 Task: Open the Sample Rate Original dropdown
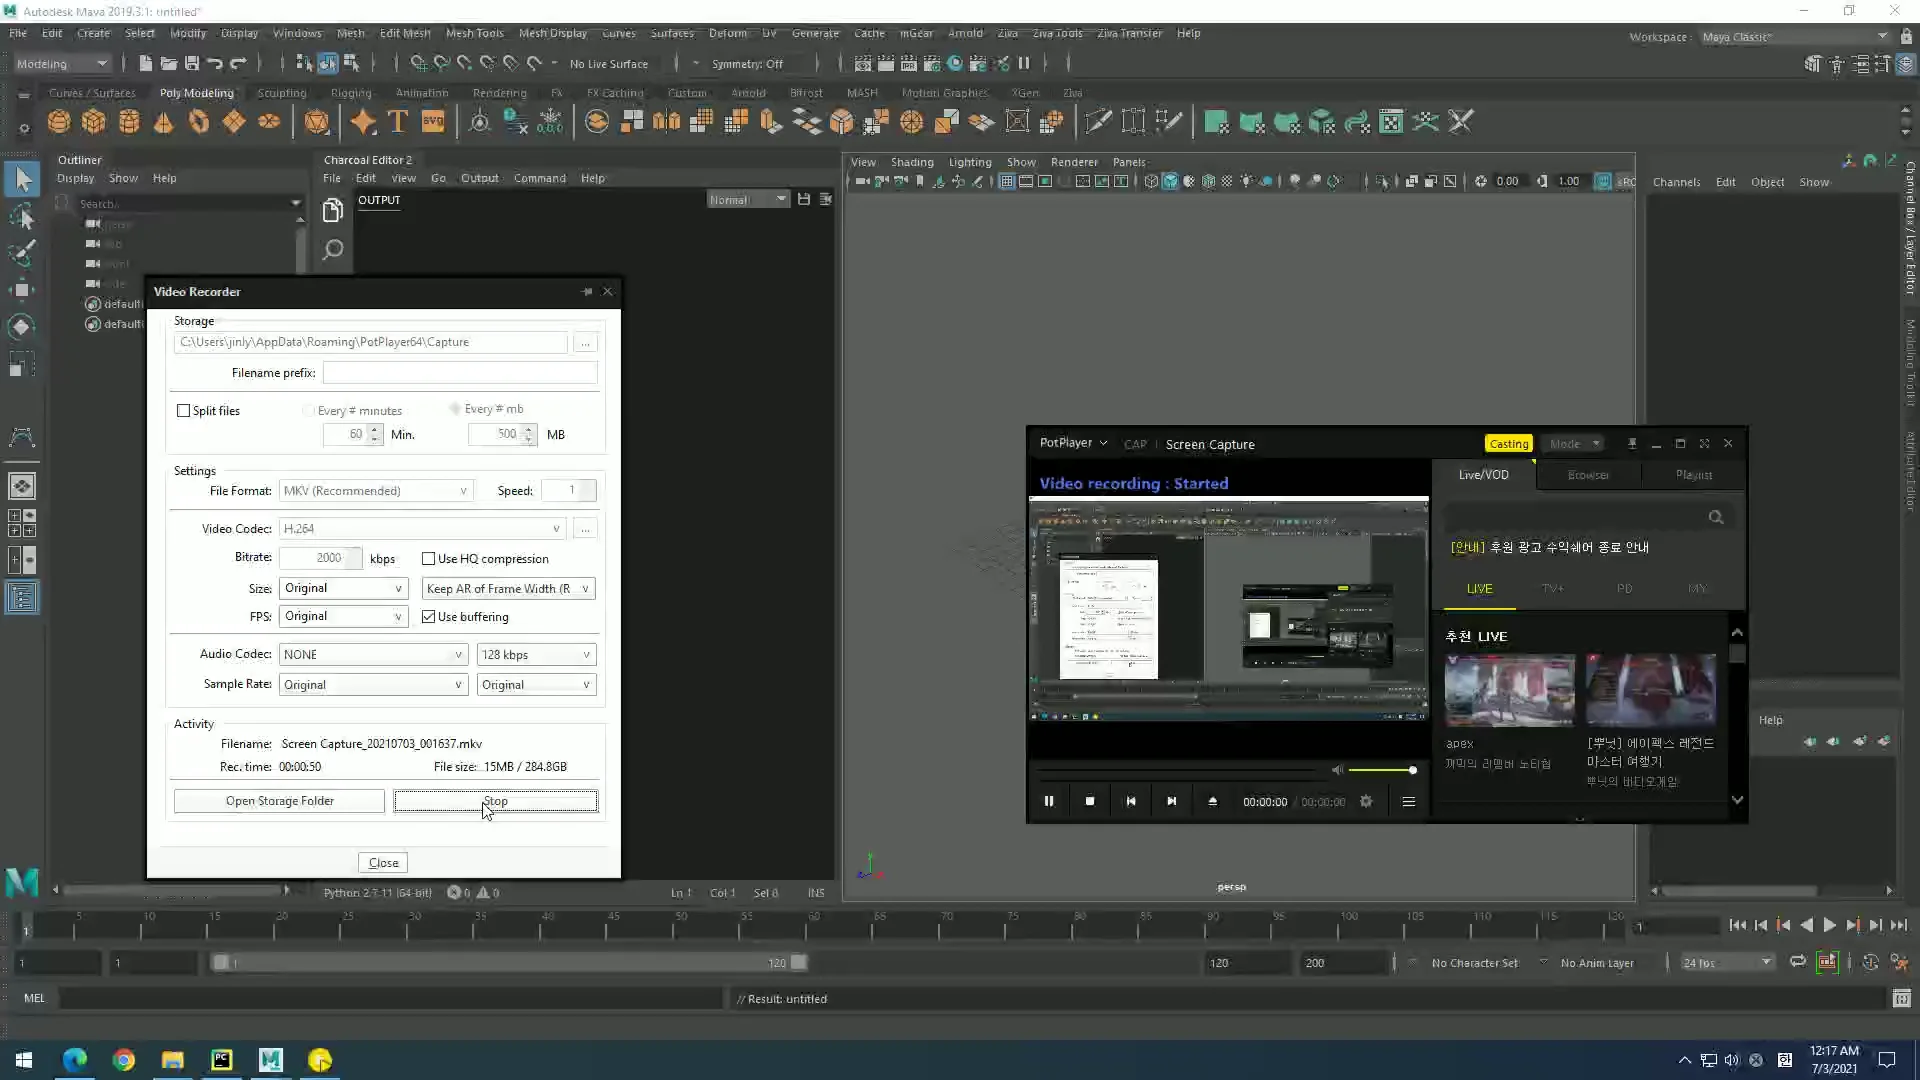coord(373,685)
